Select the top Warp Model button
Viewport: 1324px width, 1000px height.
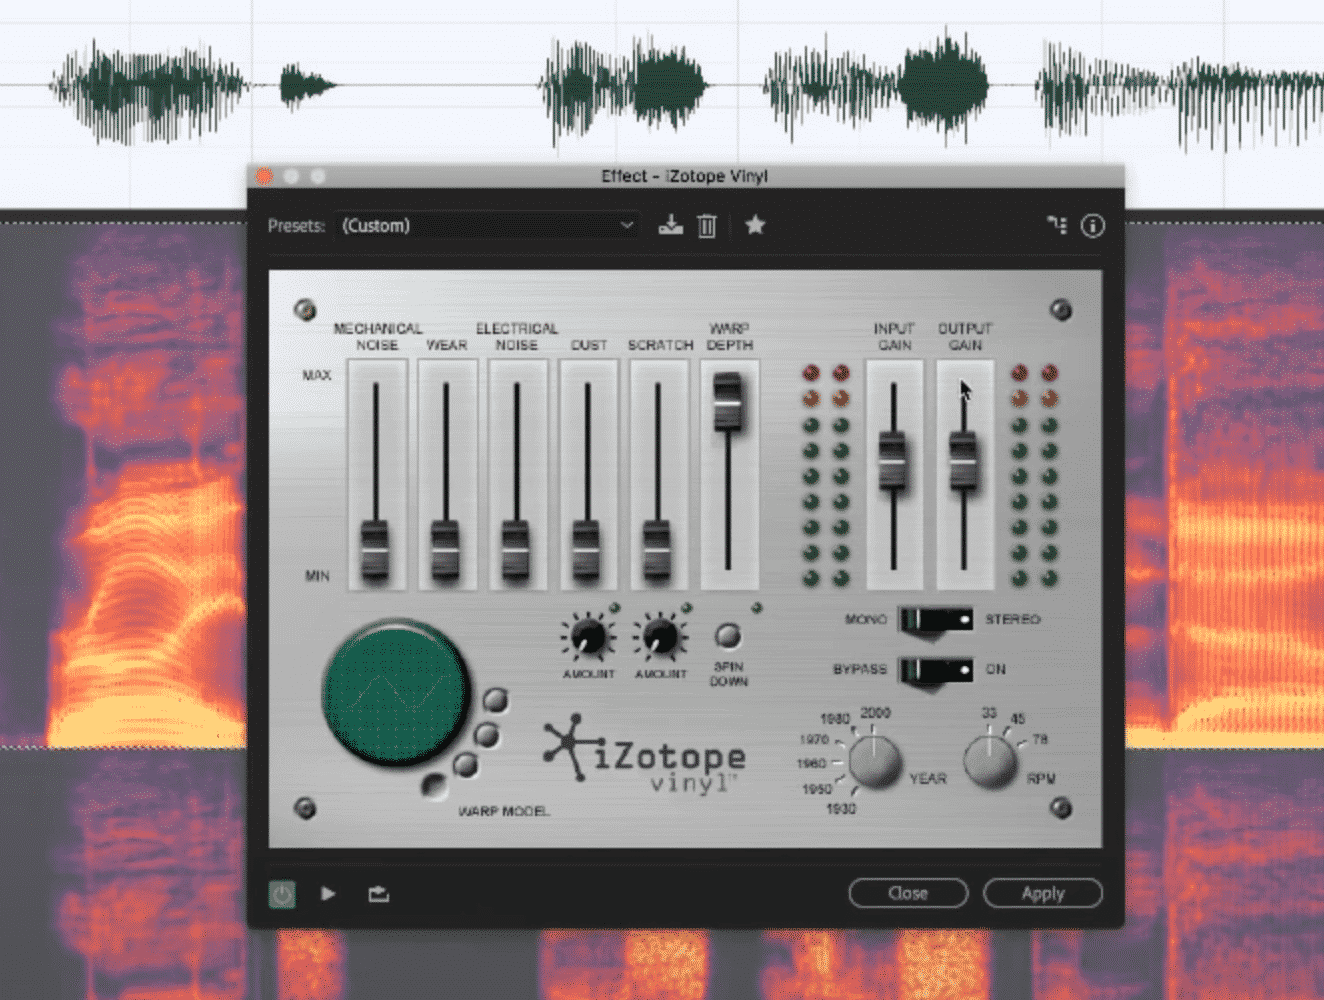click(495, 700)
